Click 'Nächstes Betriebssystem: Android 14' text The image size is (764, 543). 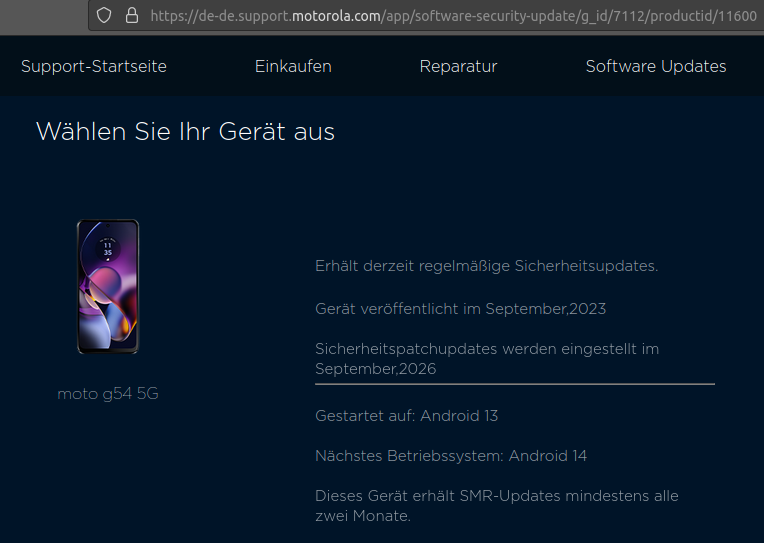[x=451, y=456]
